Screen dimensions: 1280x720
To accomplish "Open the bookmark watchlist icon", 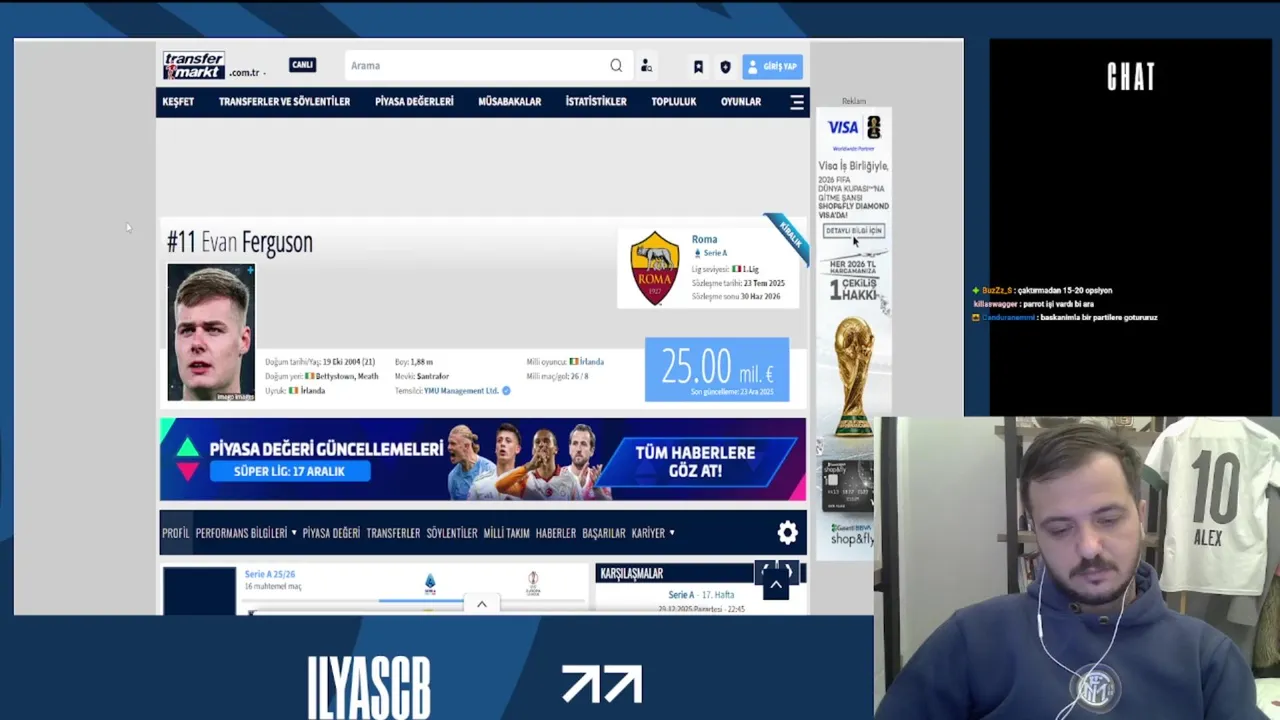I will pyautogui.click(x=698, y=67).
